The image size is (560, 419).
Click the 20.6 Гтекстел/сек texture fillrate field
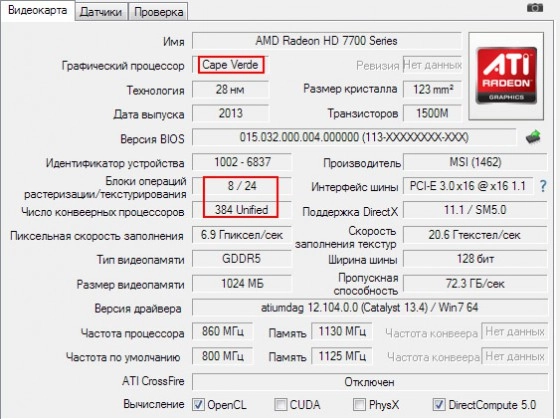(475, 235)
